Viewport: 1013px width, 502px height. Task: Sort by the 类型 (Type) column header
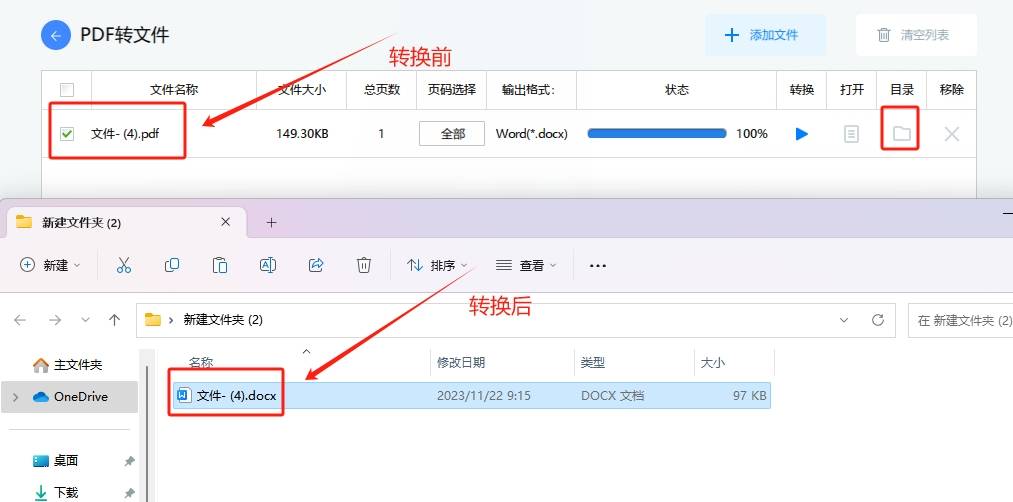tap(592, 363)
